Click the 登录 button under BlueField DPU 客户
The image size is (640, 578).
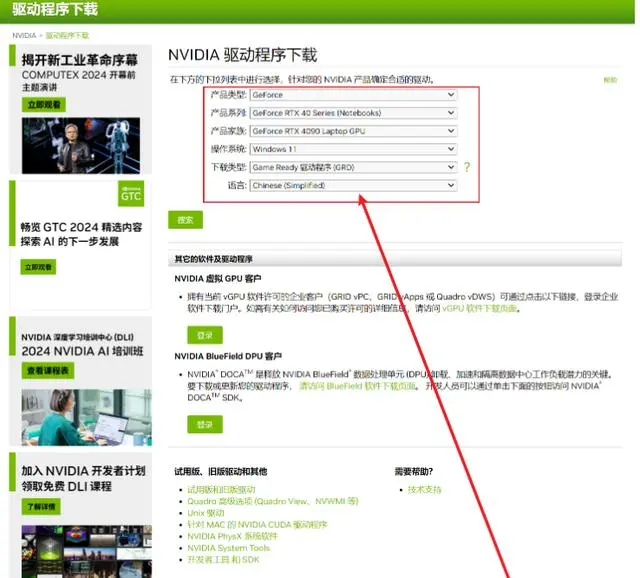pyautogui.click(x=205, y=424)
